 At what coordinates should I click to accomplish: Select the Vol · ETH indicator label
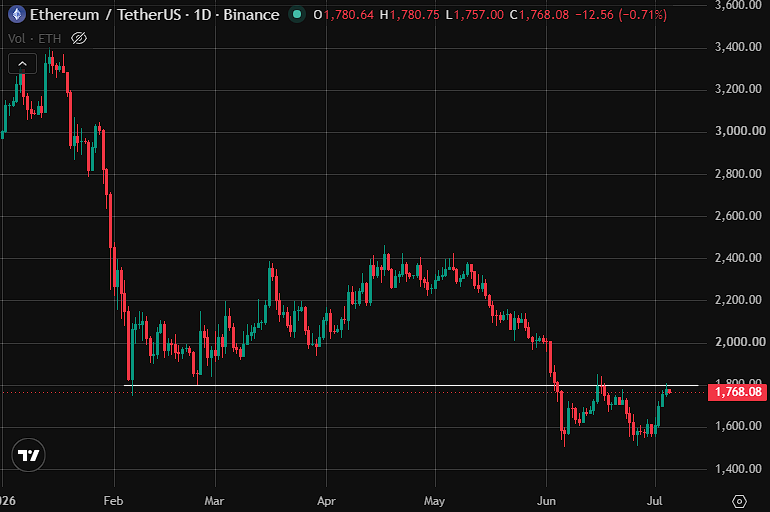(34, 38)
